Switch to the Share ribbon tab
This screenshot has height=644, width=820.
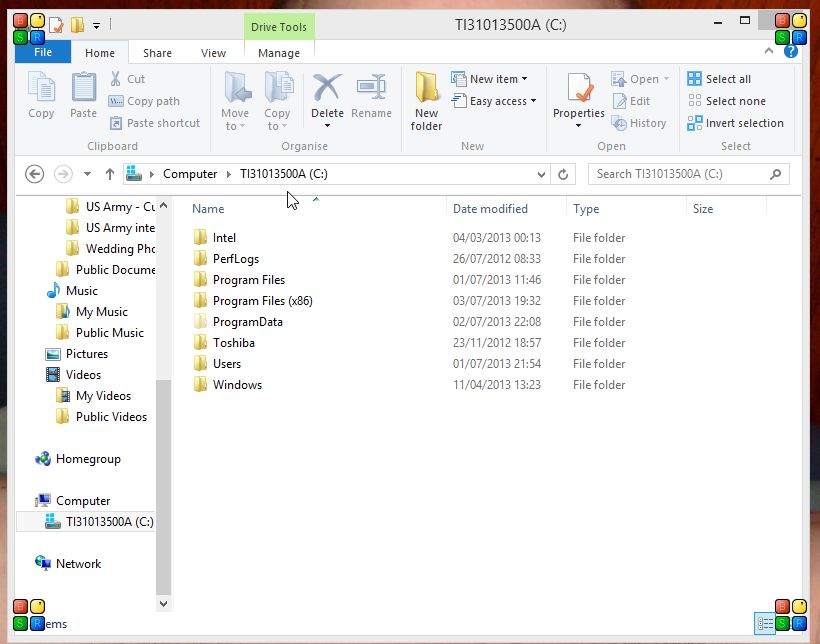(157, 53)
